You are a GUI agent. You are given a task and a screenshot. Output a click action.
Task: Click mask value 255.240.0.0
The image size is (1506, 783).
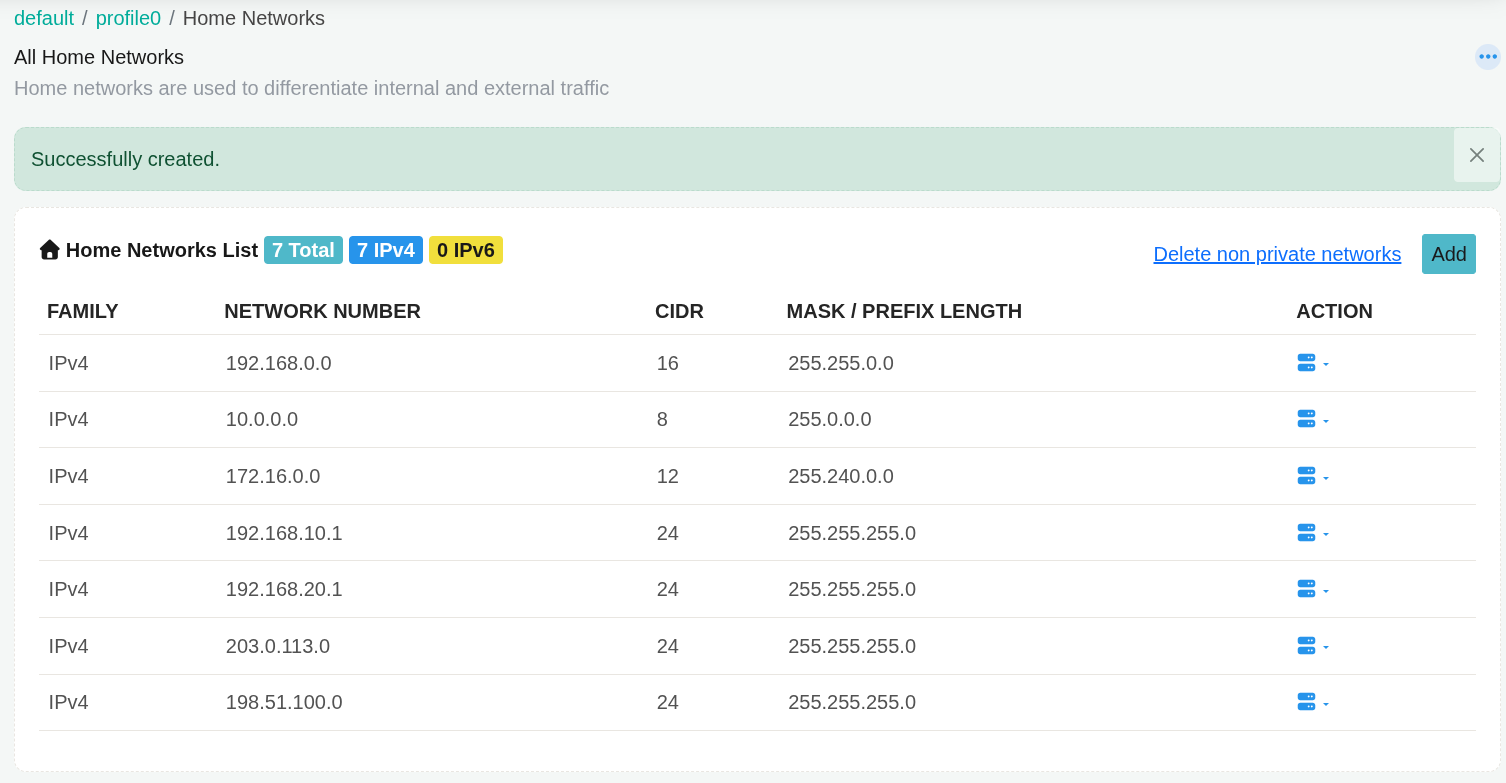(x=841, y=476)
